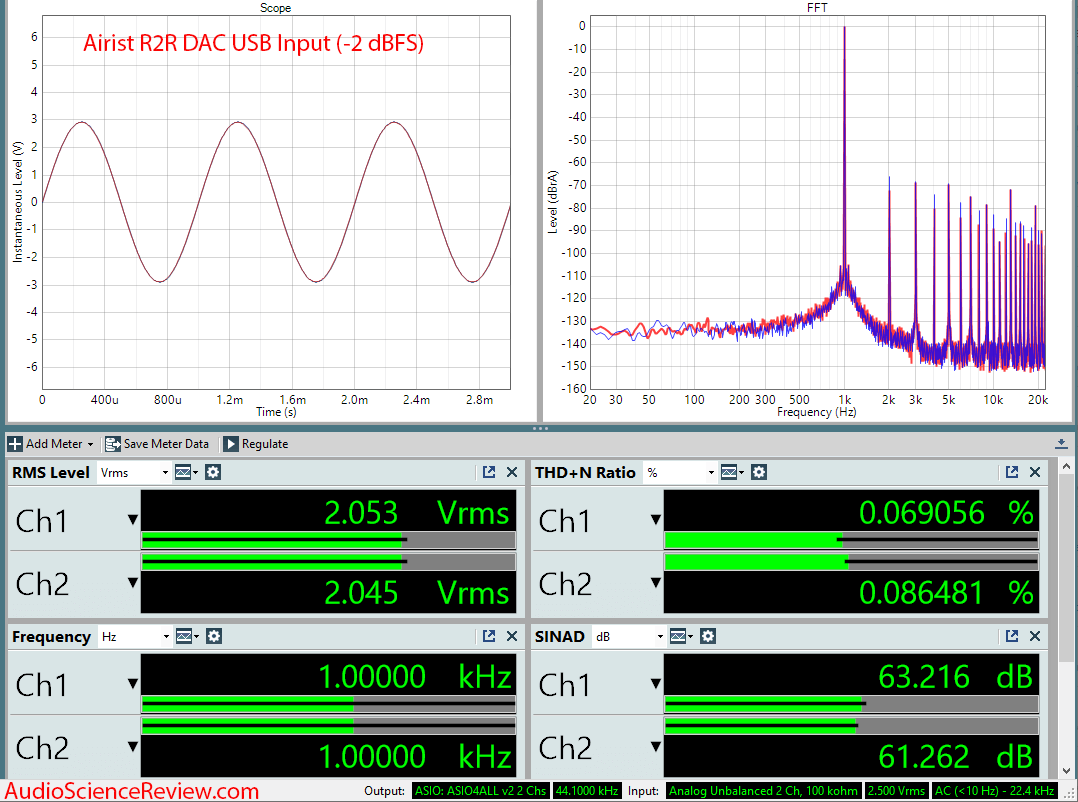Click SINAD meter graph view icon

[x=681, y=636]
